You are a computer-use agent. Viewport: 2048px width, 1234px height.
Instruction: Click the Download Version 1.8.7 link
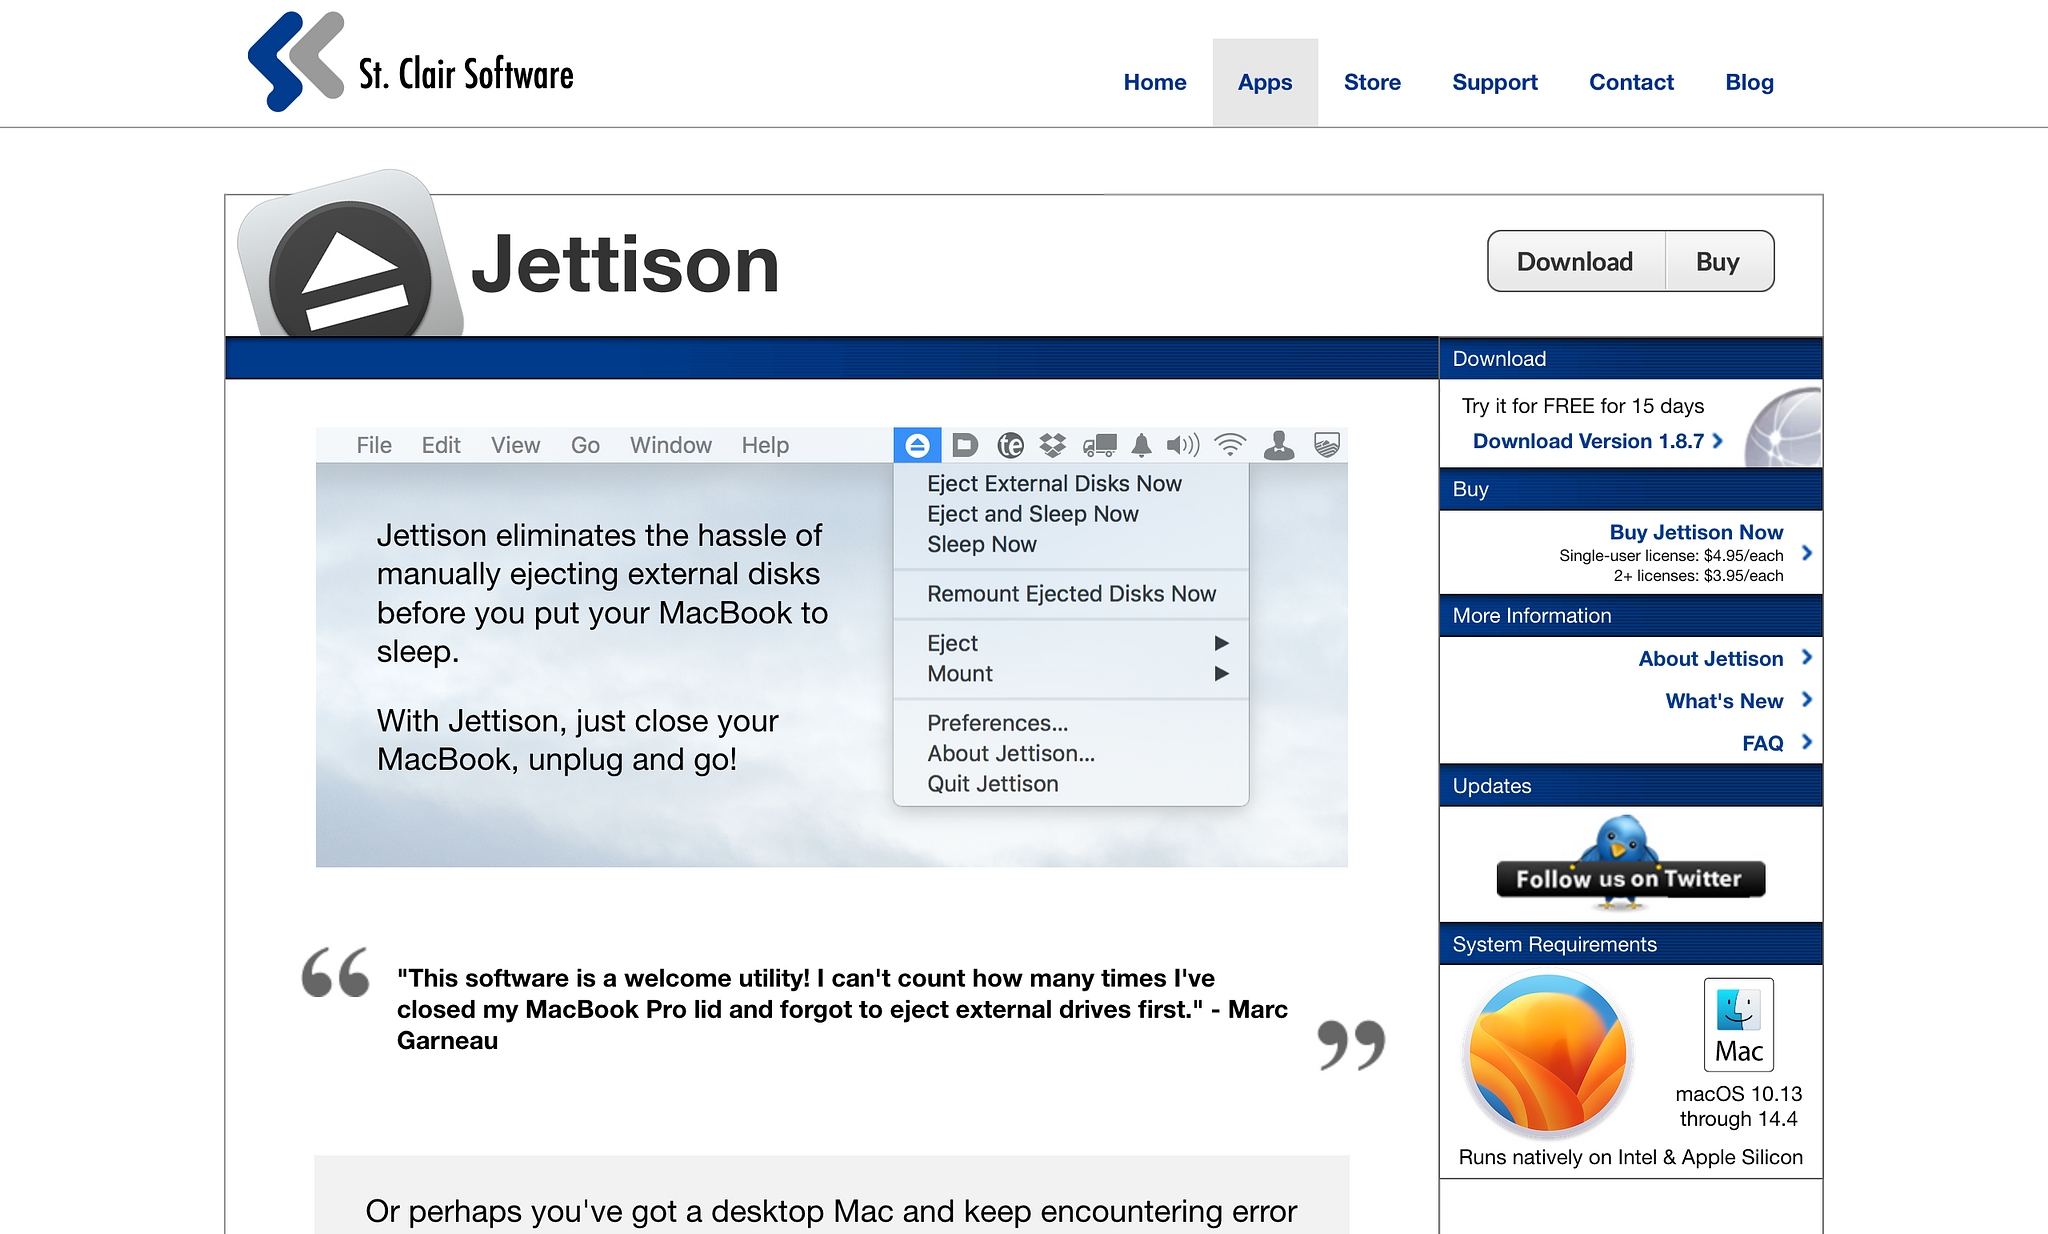[1588, 441]
